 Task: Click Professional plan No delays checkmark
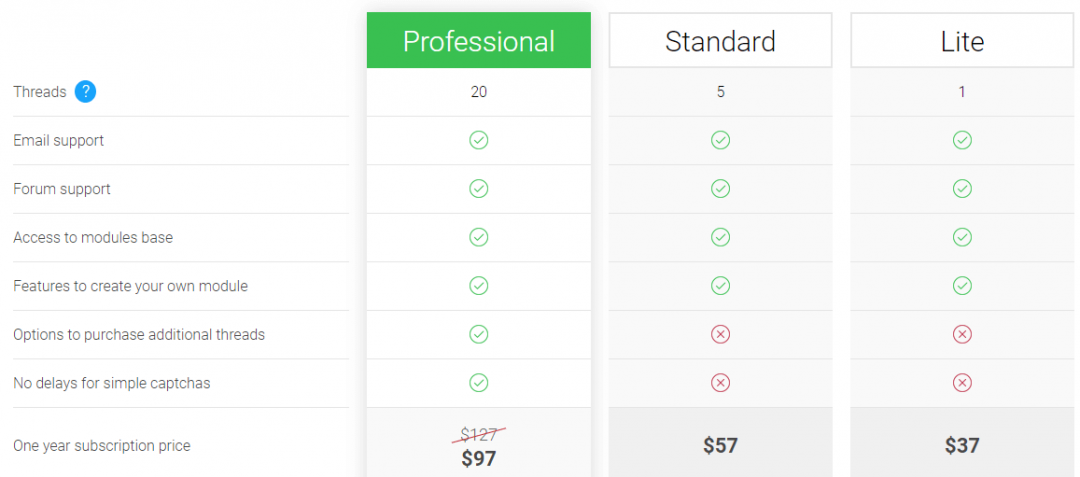(x=479, y=382)
